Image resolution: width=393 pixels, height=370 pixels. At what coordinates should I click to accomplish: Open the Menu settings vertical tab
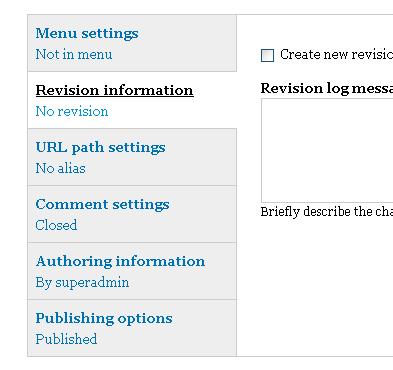(x=87, y=33)
